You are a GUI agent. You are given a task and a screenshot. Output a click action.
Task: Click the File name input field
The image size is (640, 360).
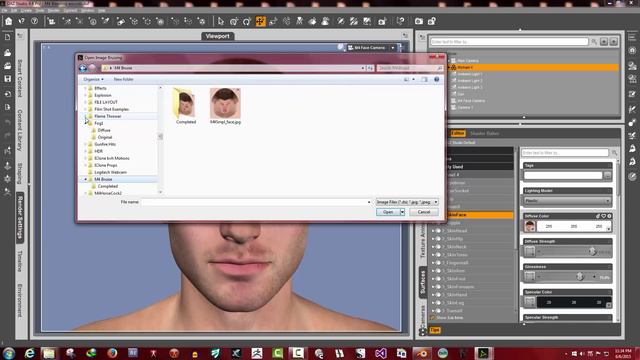tap(256, 202)
